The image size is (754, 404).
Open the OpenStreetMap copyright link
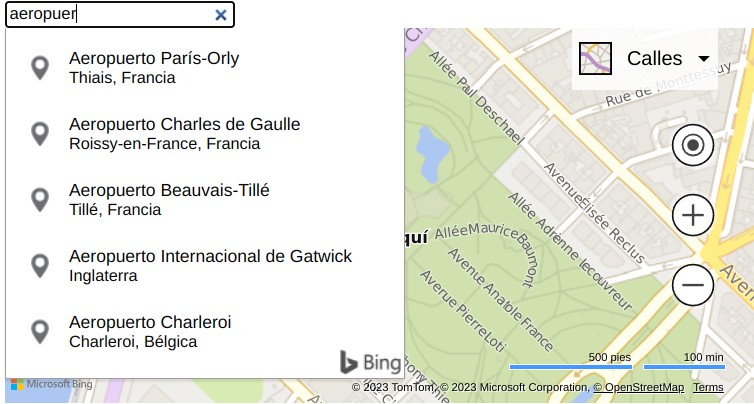[x=640, y=388]
